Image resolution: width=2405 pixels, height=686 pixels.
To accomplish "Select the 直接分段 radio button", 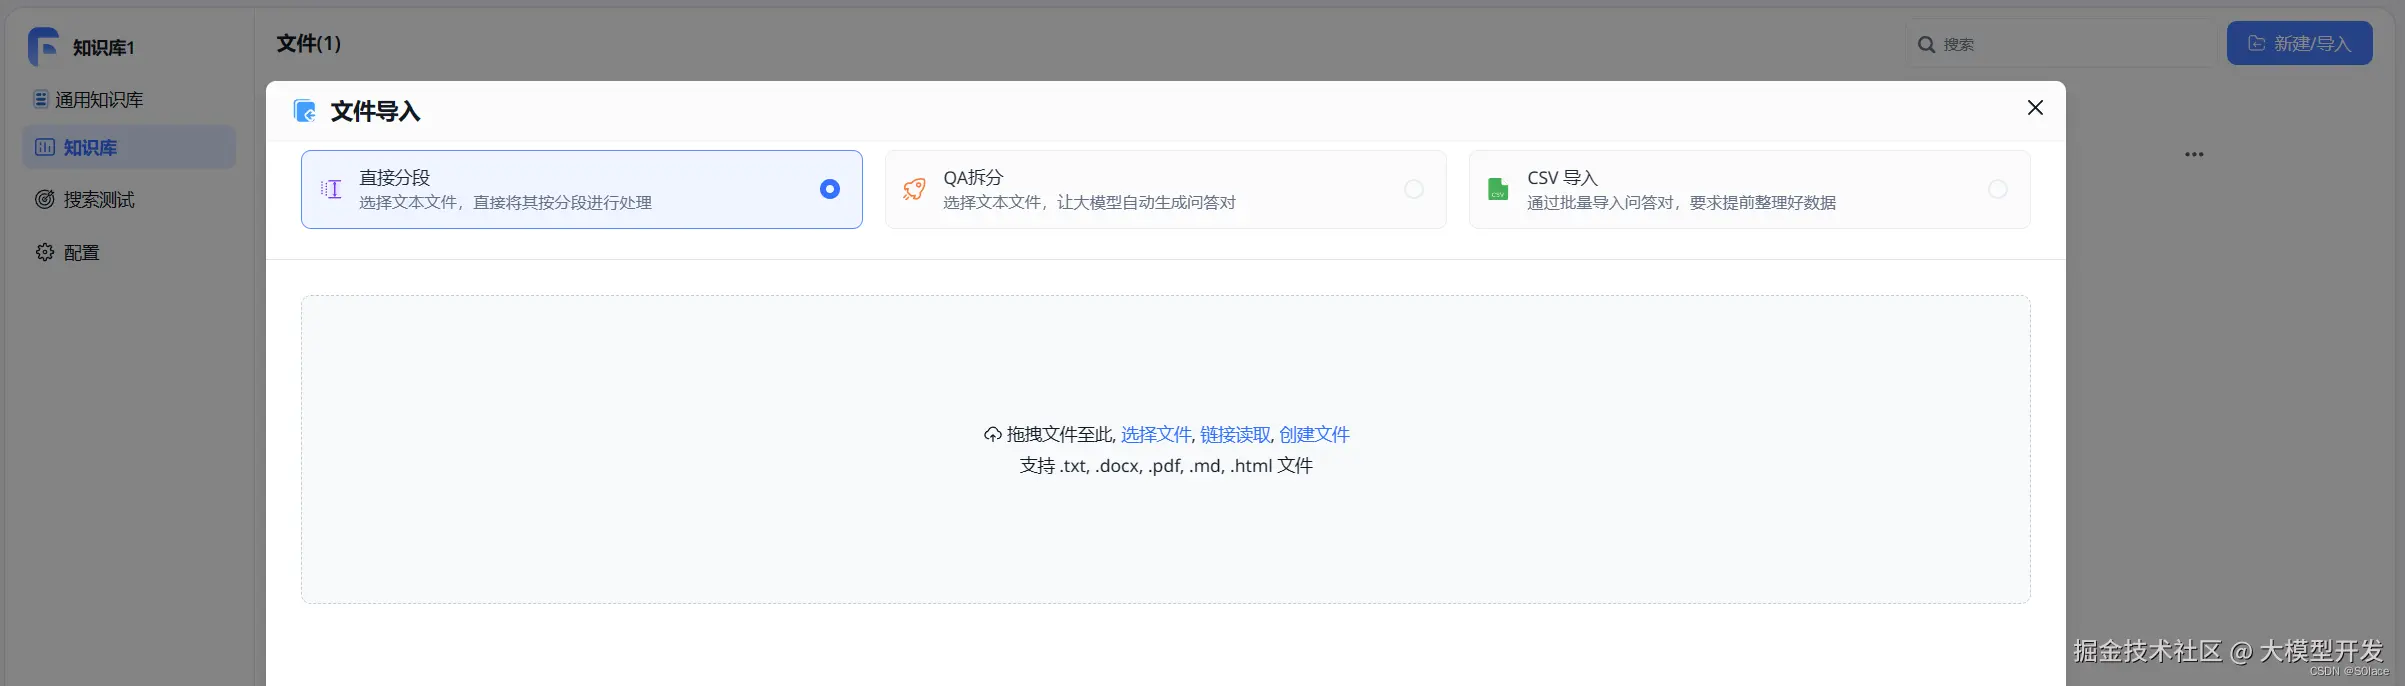I will (830, 189).
